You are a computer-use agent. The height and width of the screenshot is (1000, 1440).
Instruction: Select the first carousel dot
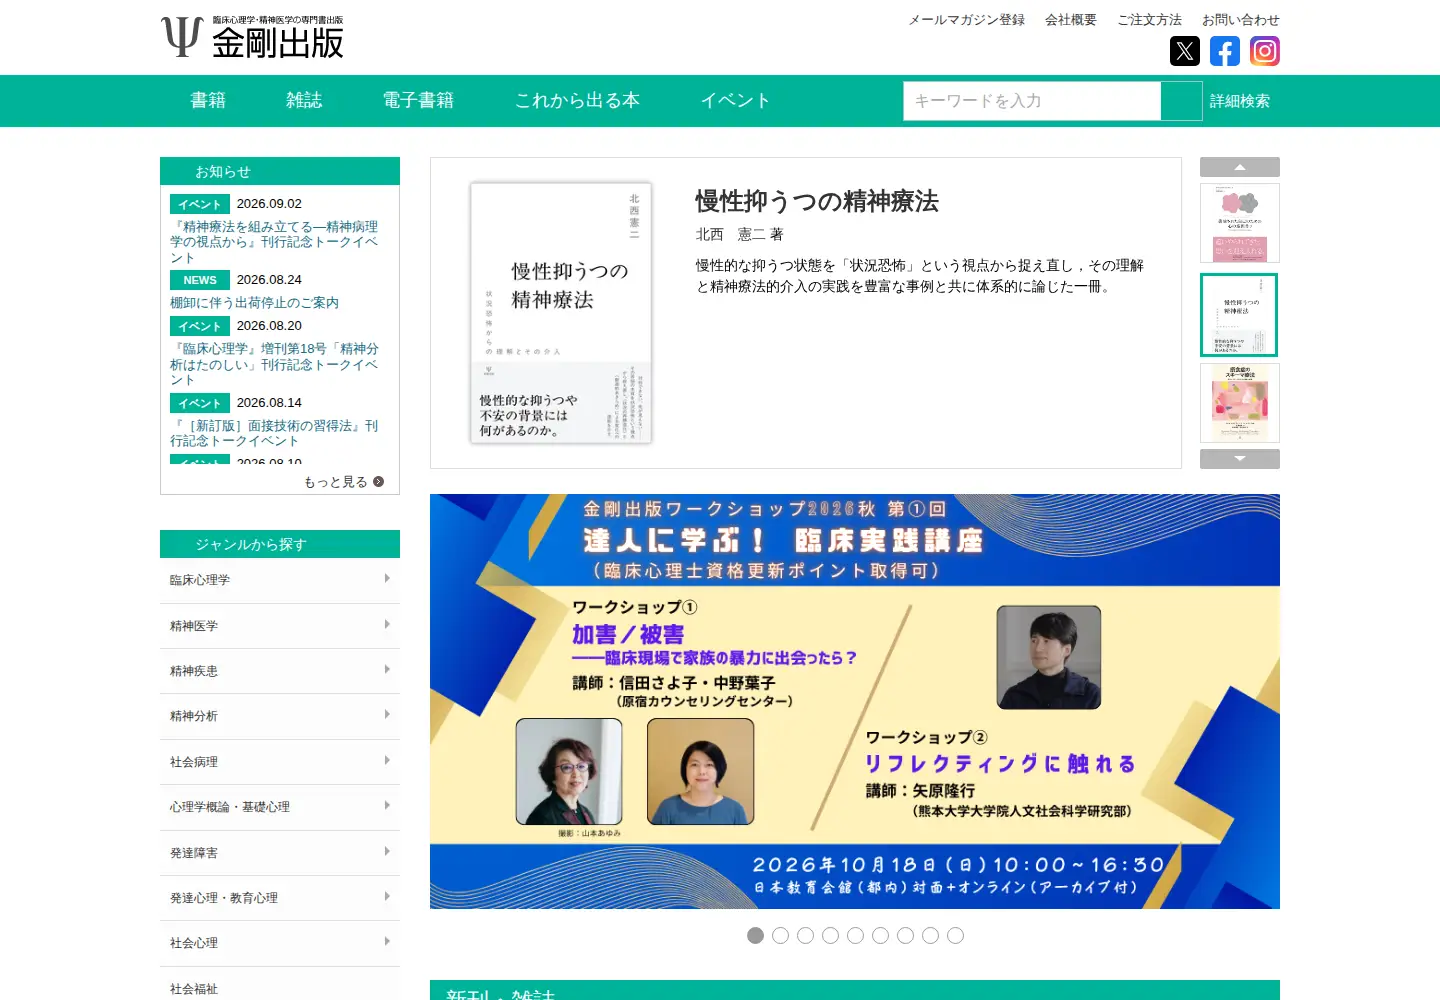point(755,935)
